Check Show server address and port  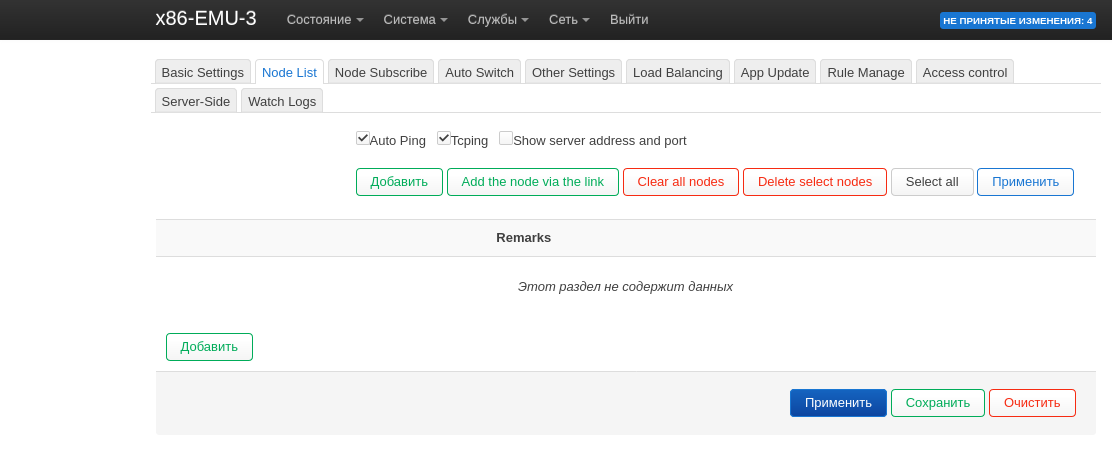coord(506,139)
